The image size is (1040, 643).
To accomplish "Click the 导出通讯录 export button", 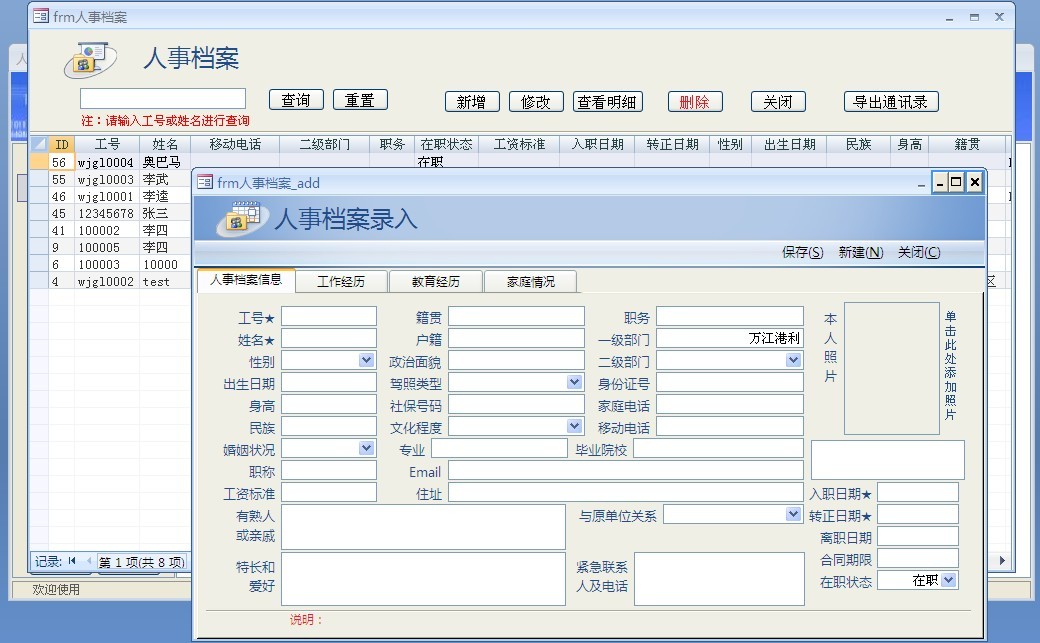I will point(890,99).
